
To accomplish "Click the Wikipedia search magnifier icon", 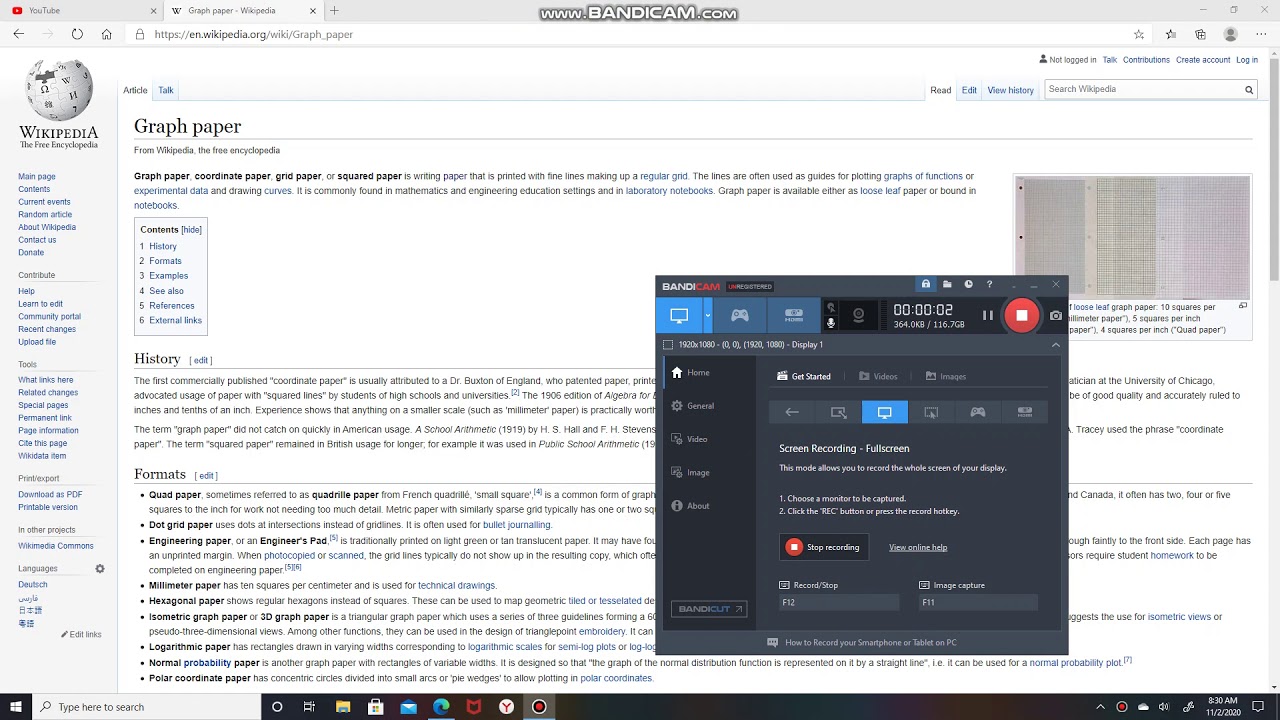I will (x=1248, y=90).
